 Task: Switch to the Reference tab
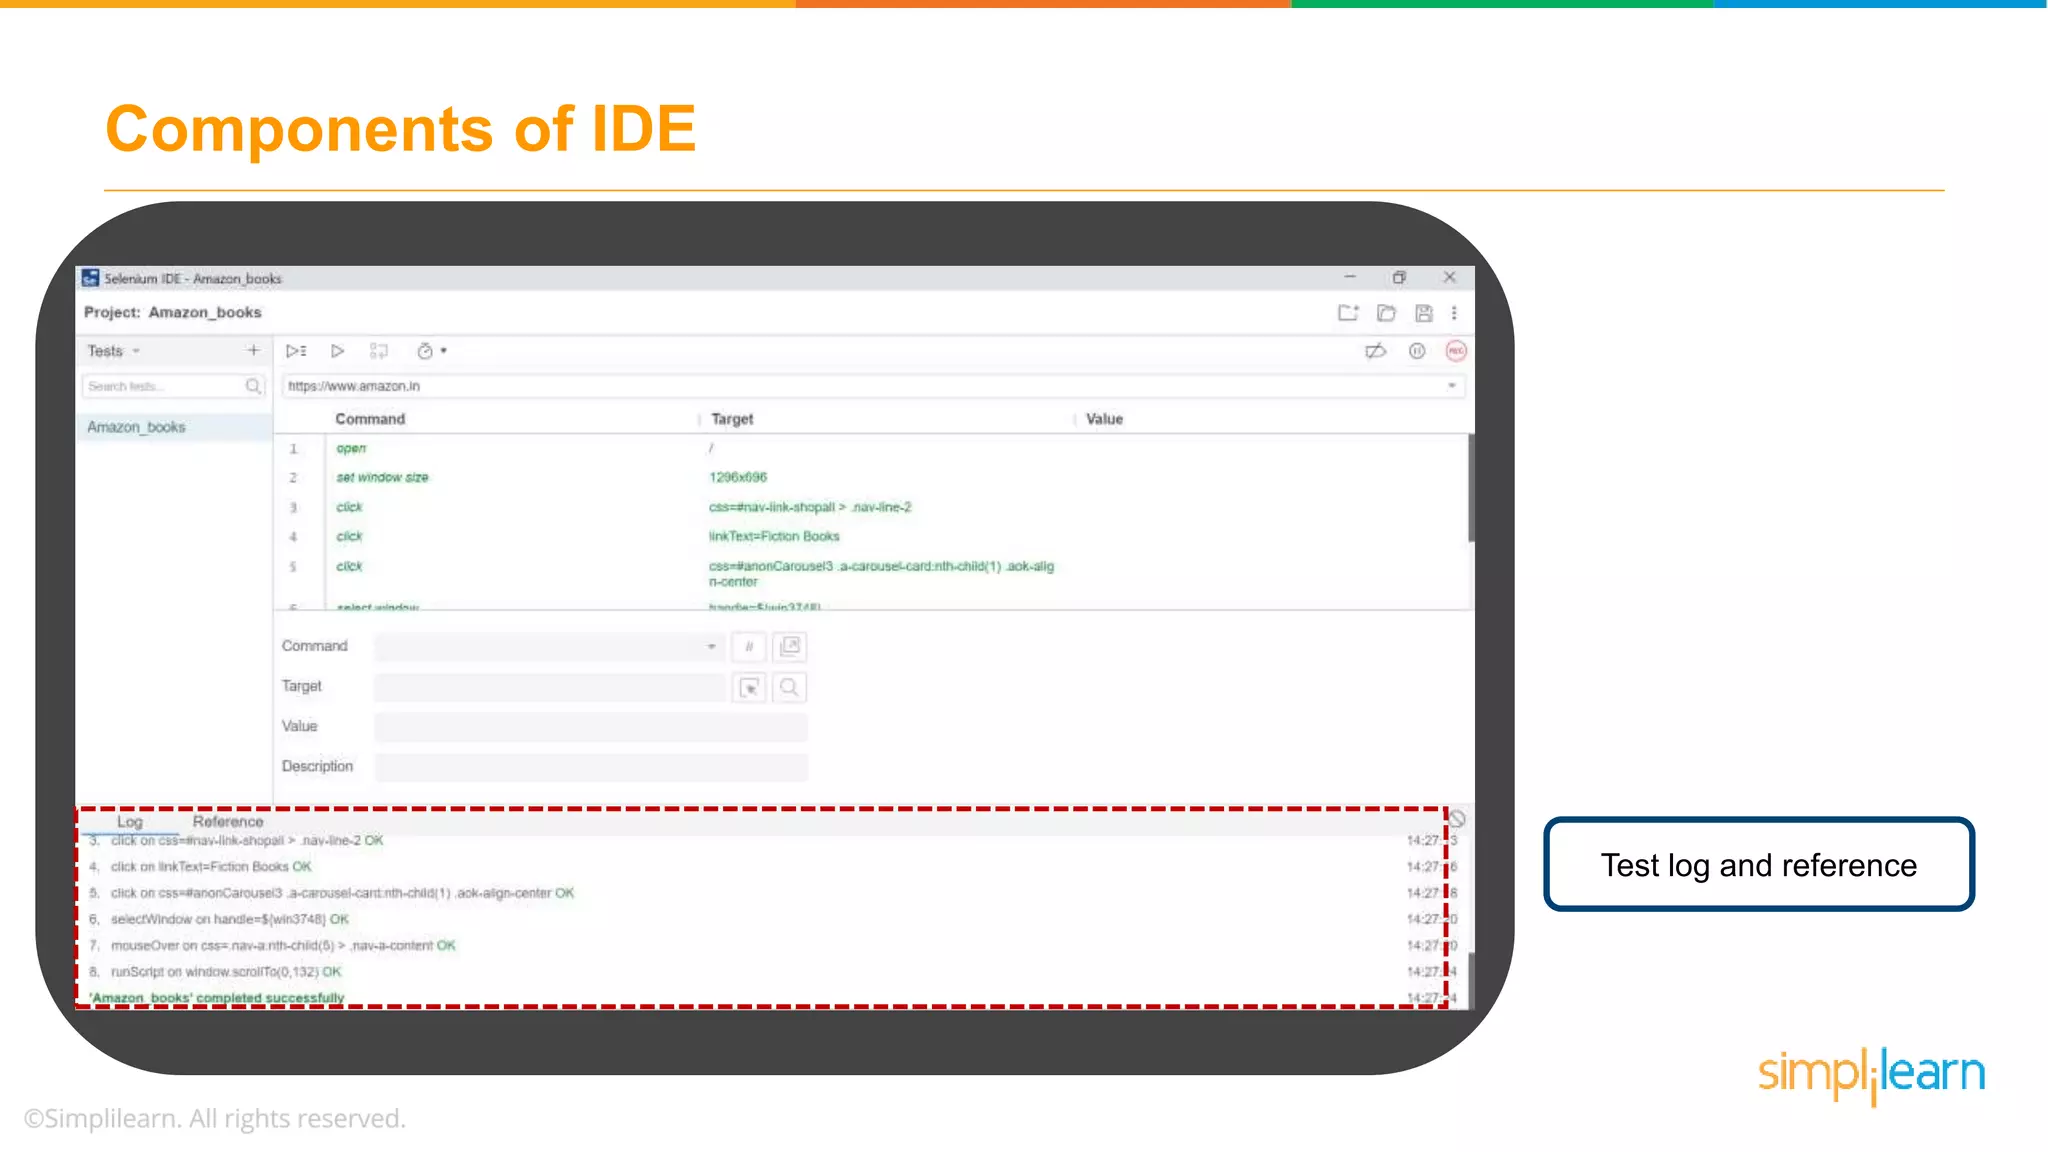[x=228, y=821]
